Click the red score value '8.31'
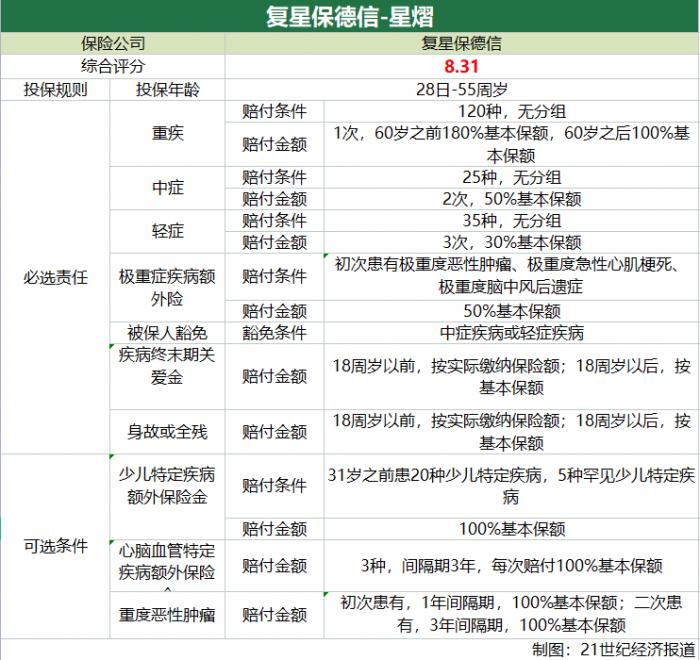700x660 pixels. (461, 67)
